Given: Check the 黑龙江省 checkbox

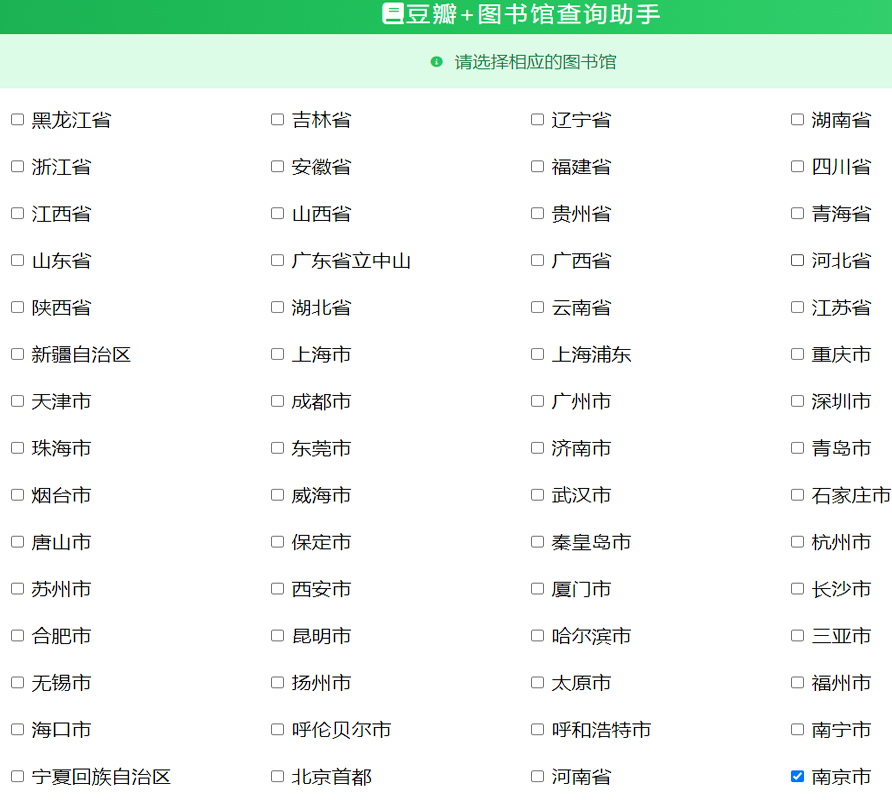Looking at the screenshot, I should pyautogui.click(x=17, y=120).
